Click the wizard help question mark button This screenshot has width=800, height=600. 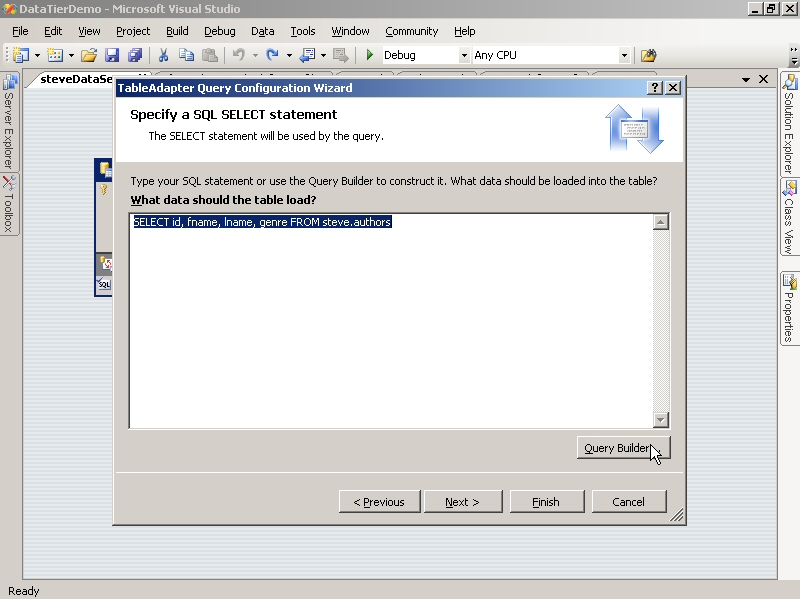(x=655, y=88)
